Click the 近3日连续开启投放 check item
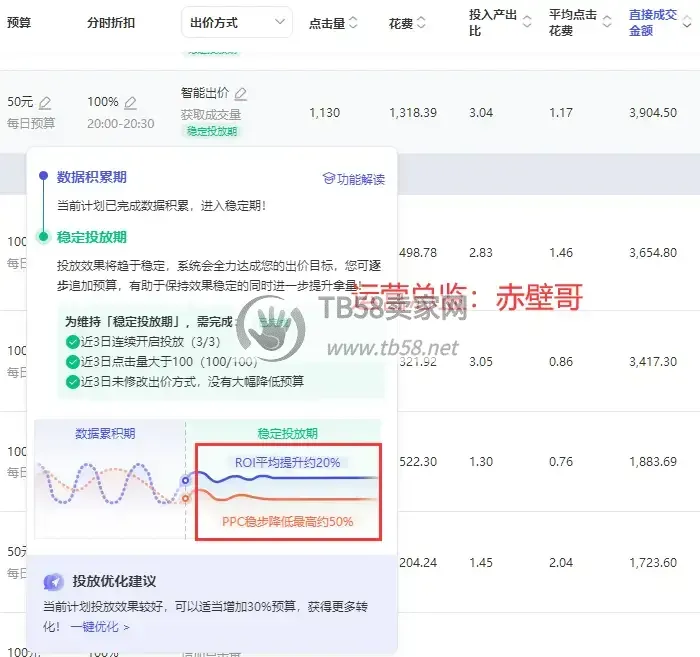The image size is (700, 657). click(143, 342)
